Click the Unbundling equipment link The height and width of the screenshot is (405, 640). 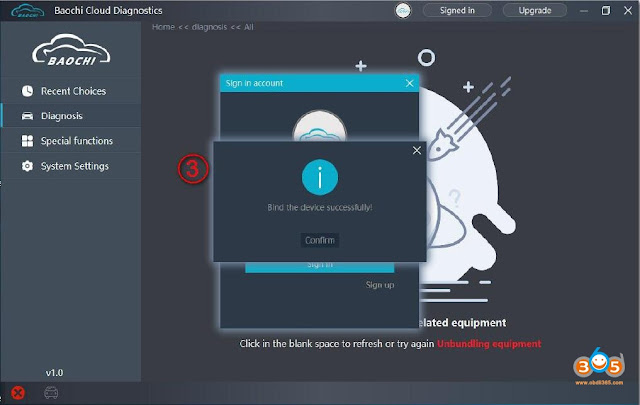click(489, 344)
